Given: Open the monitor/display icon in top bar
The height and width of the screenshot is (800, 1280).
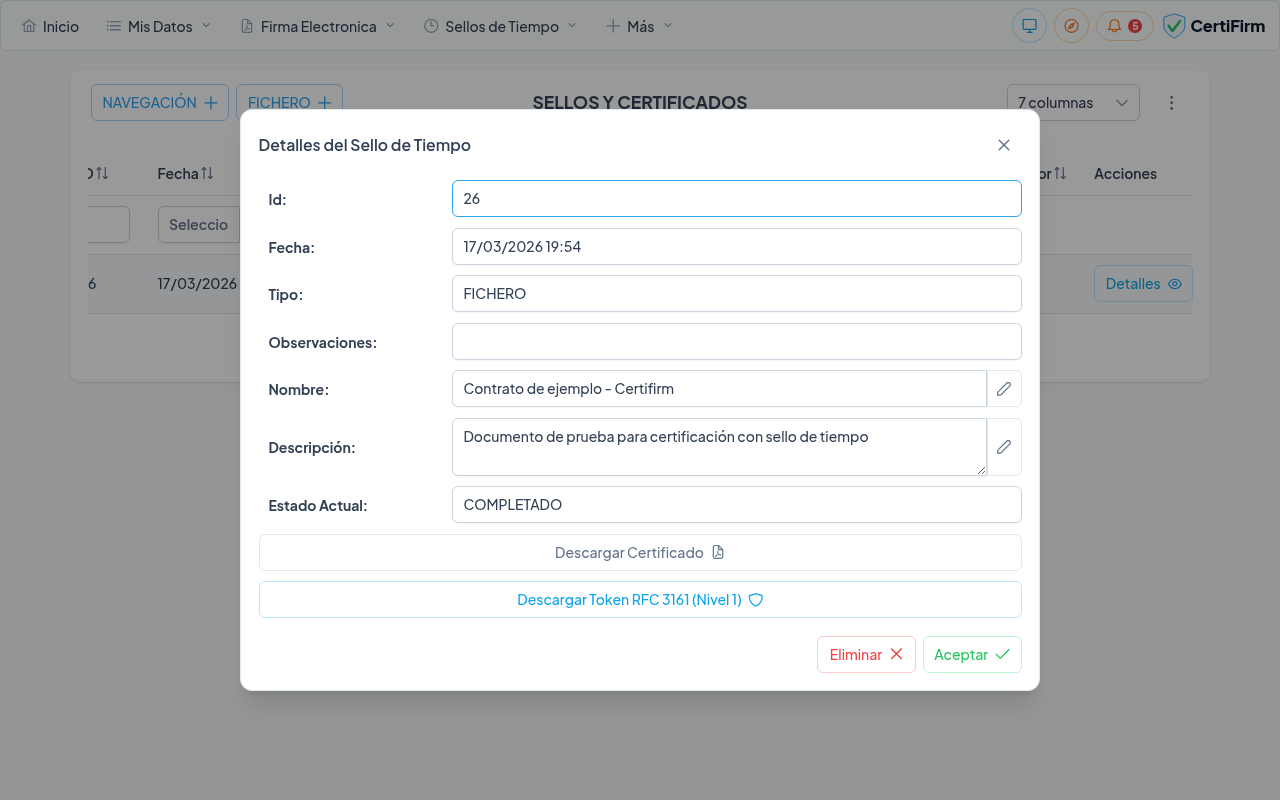Looking at the screenshot, I should tap(1029, 25).
